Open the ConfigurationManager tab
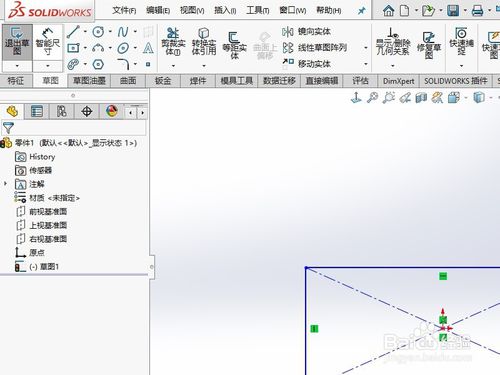 coord(61,111)
